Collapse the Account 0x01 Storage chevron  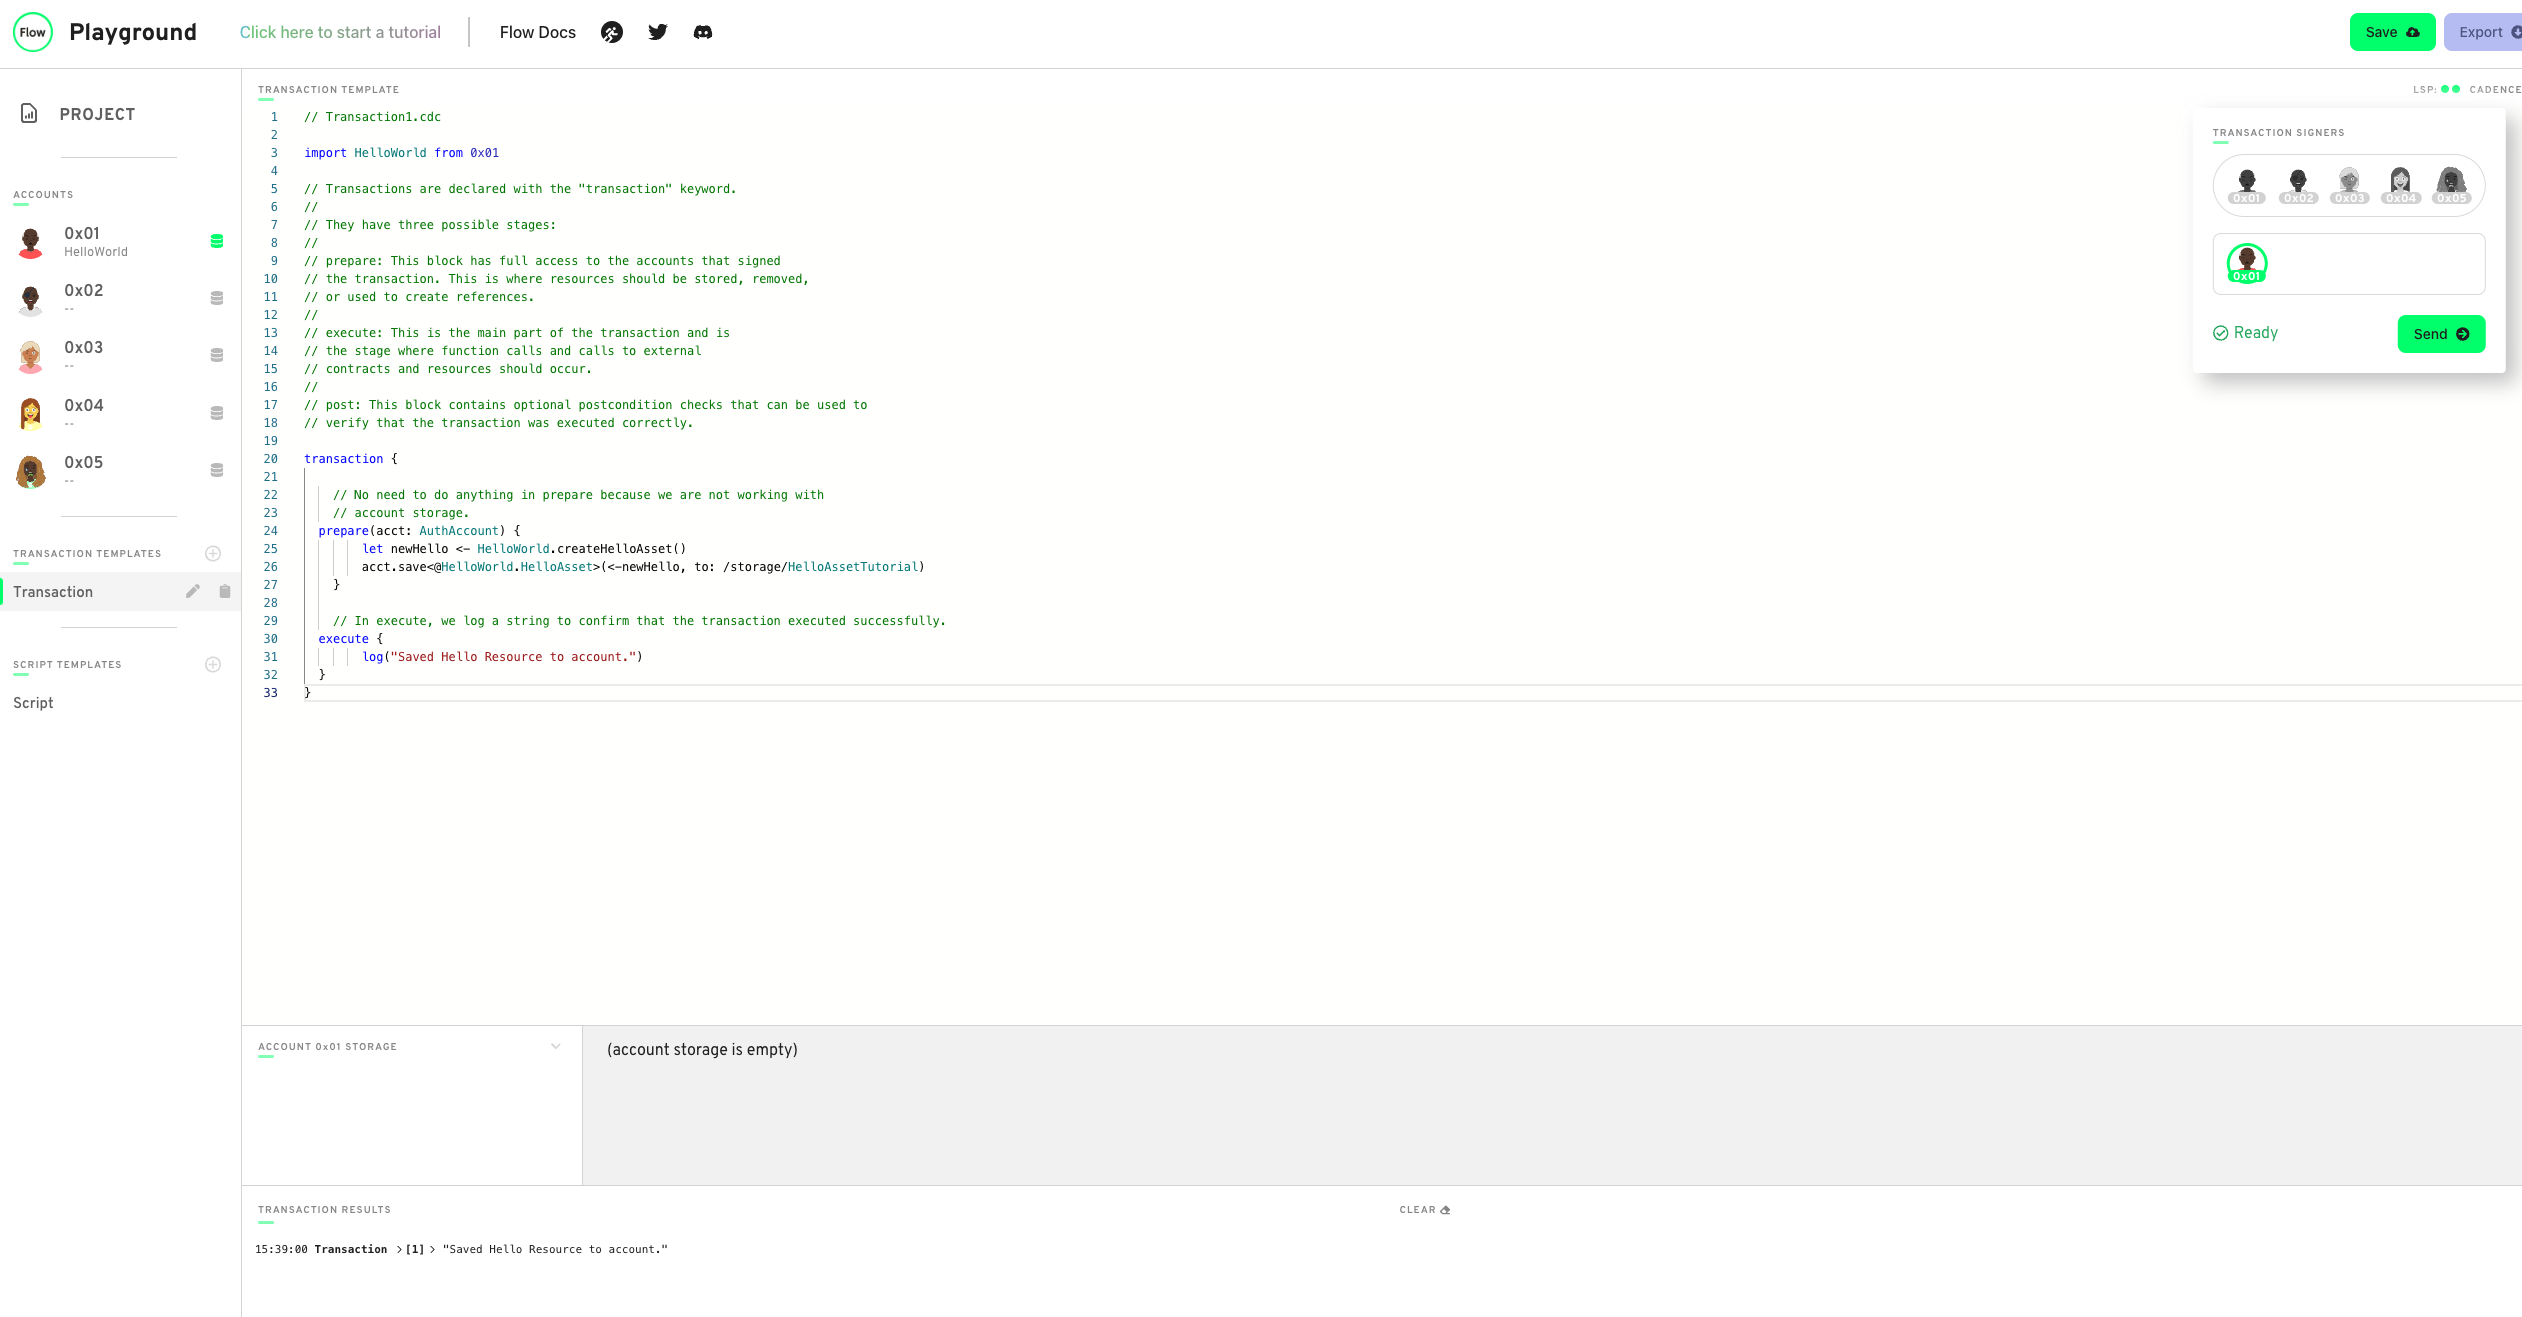coord(556,1046)
